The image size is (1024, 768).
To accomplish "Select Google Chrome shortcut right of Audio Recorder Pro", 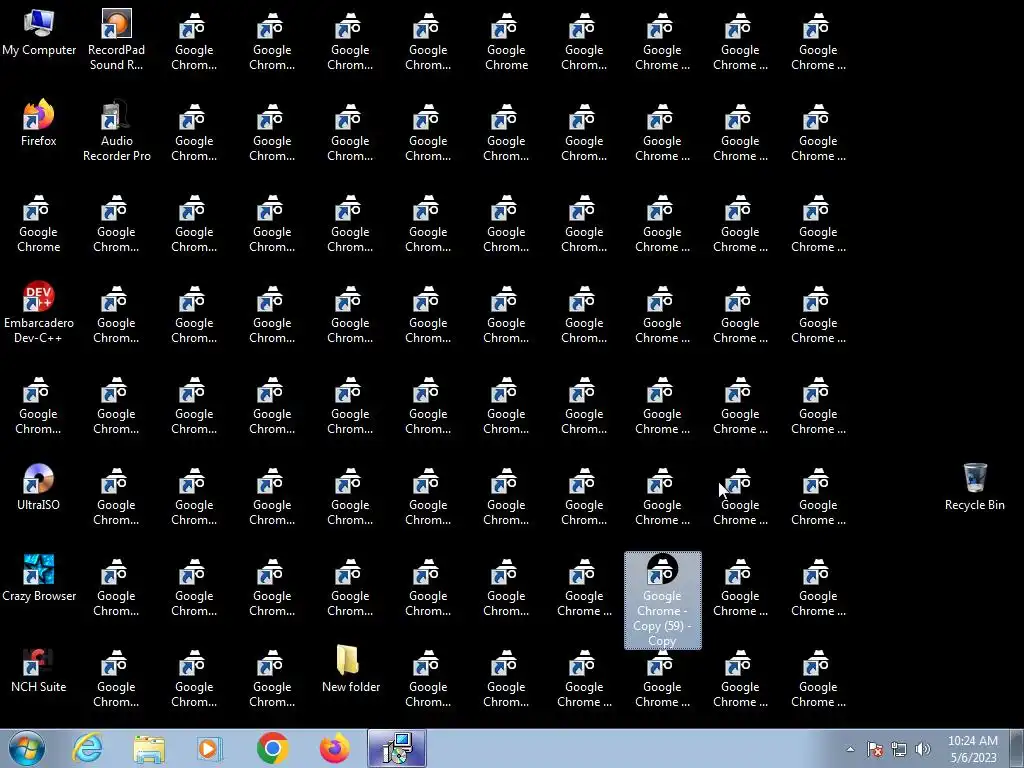I will point(194,131).
